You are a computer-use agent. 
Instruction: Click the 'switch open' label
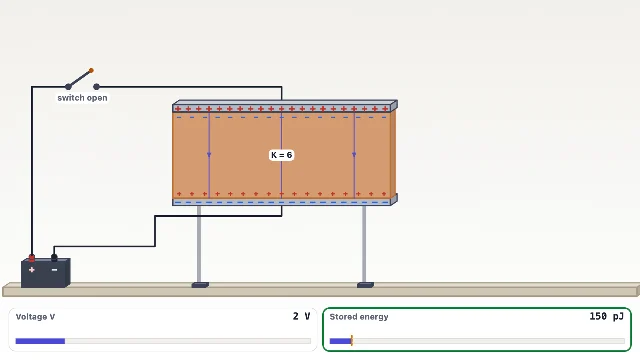82,98
